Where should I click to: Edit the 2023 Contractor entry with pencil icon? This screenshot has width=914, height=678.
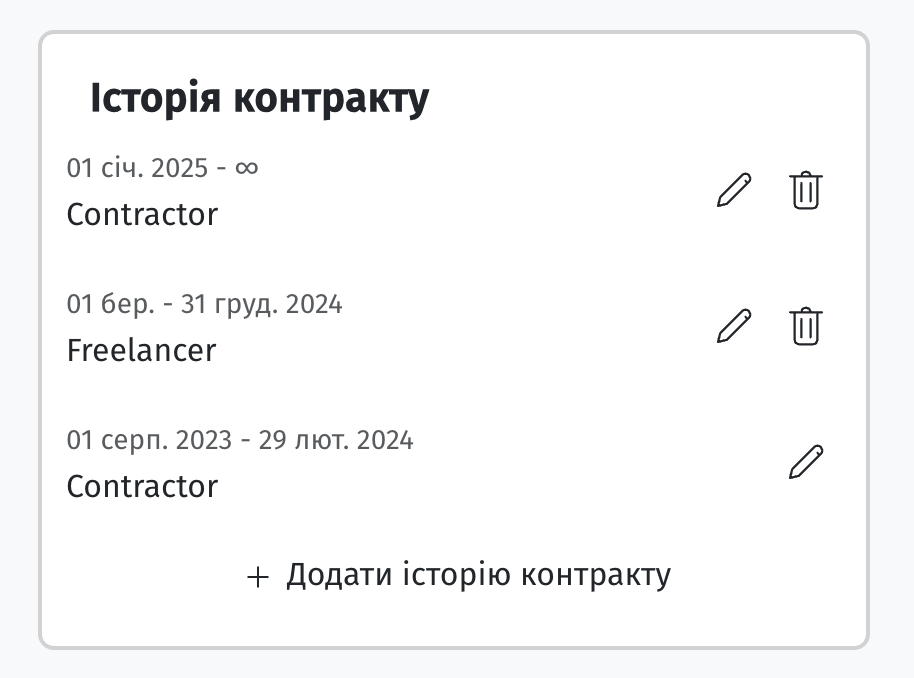coord(806,462)
